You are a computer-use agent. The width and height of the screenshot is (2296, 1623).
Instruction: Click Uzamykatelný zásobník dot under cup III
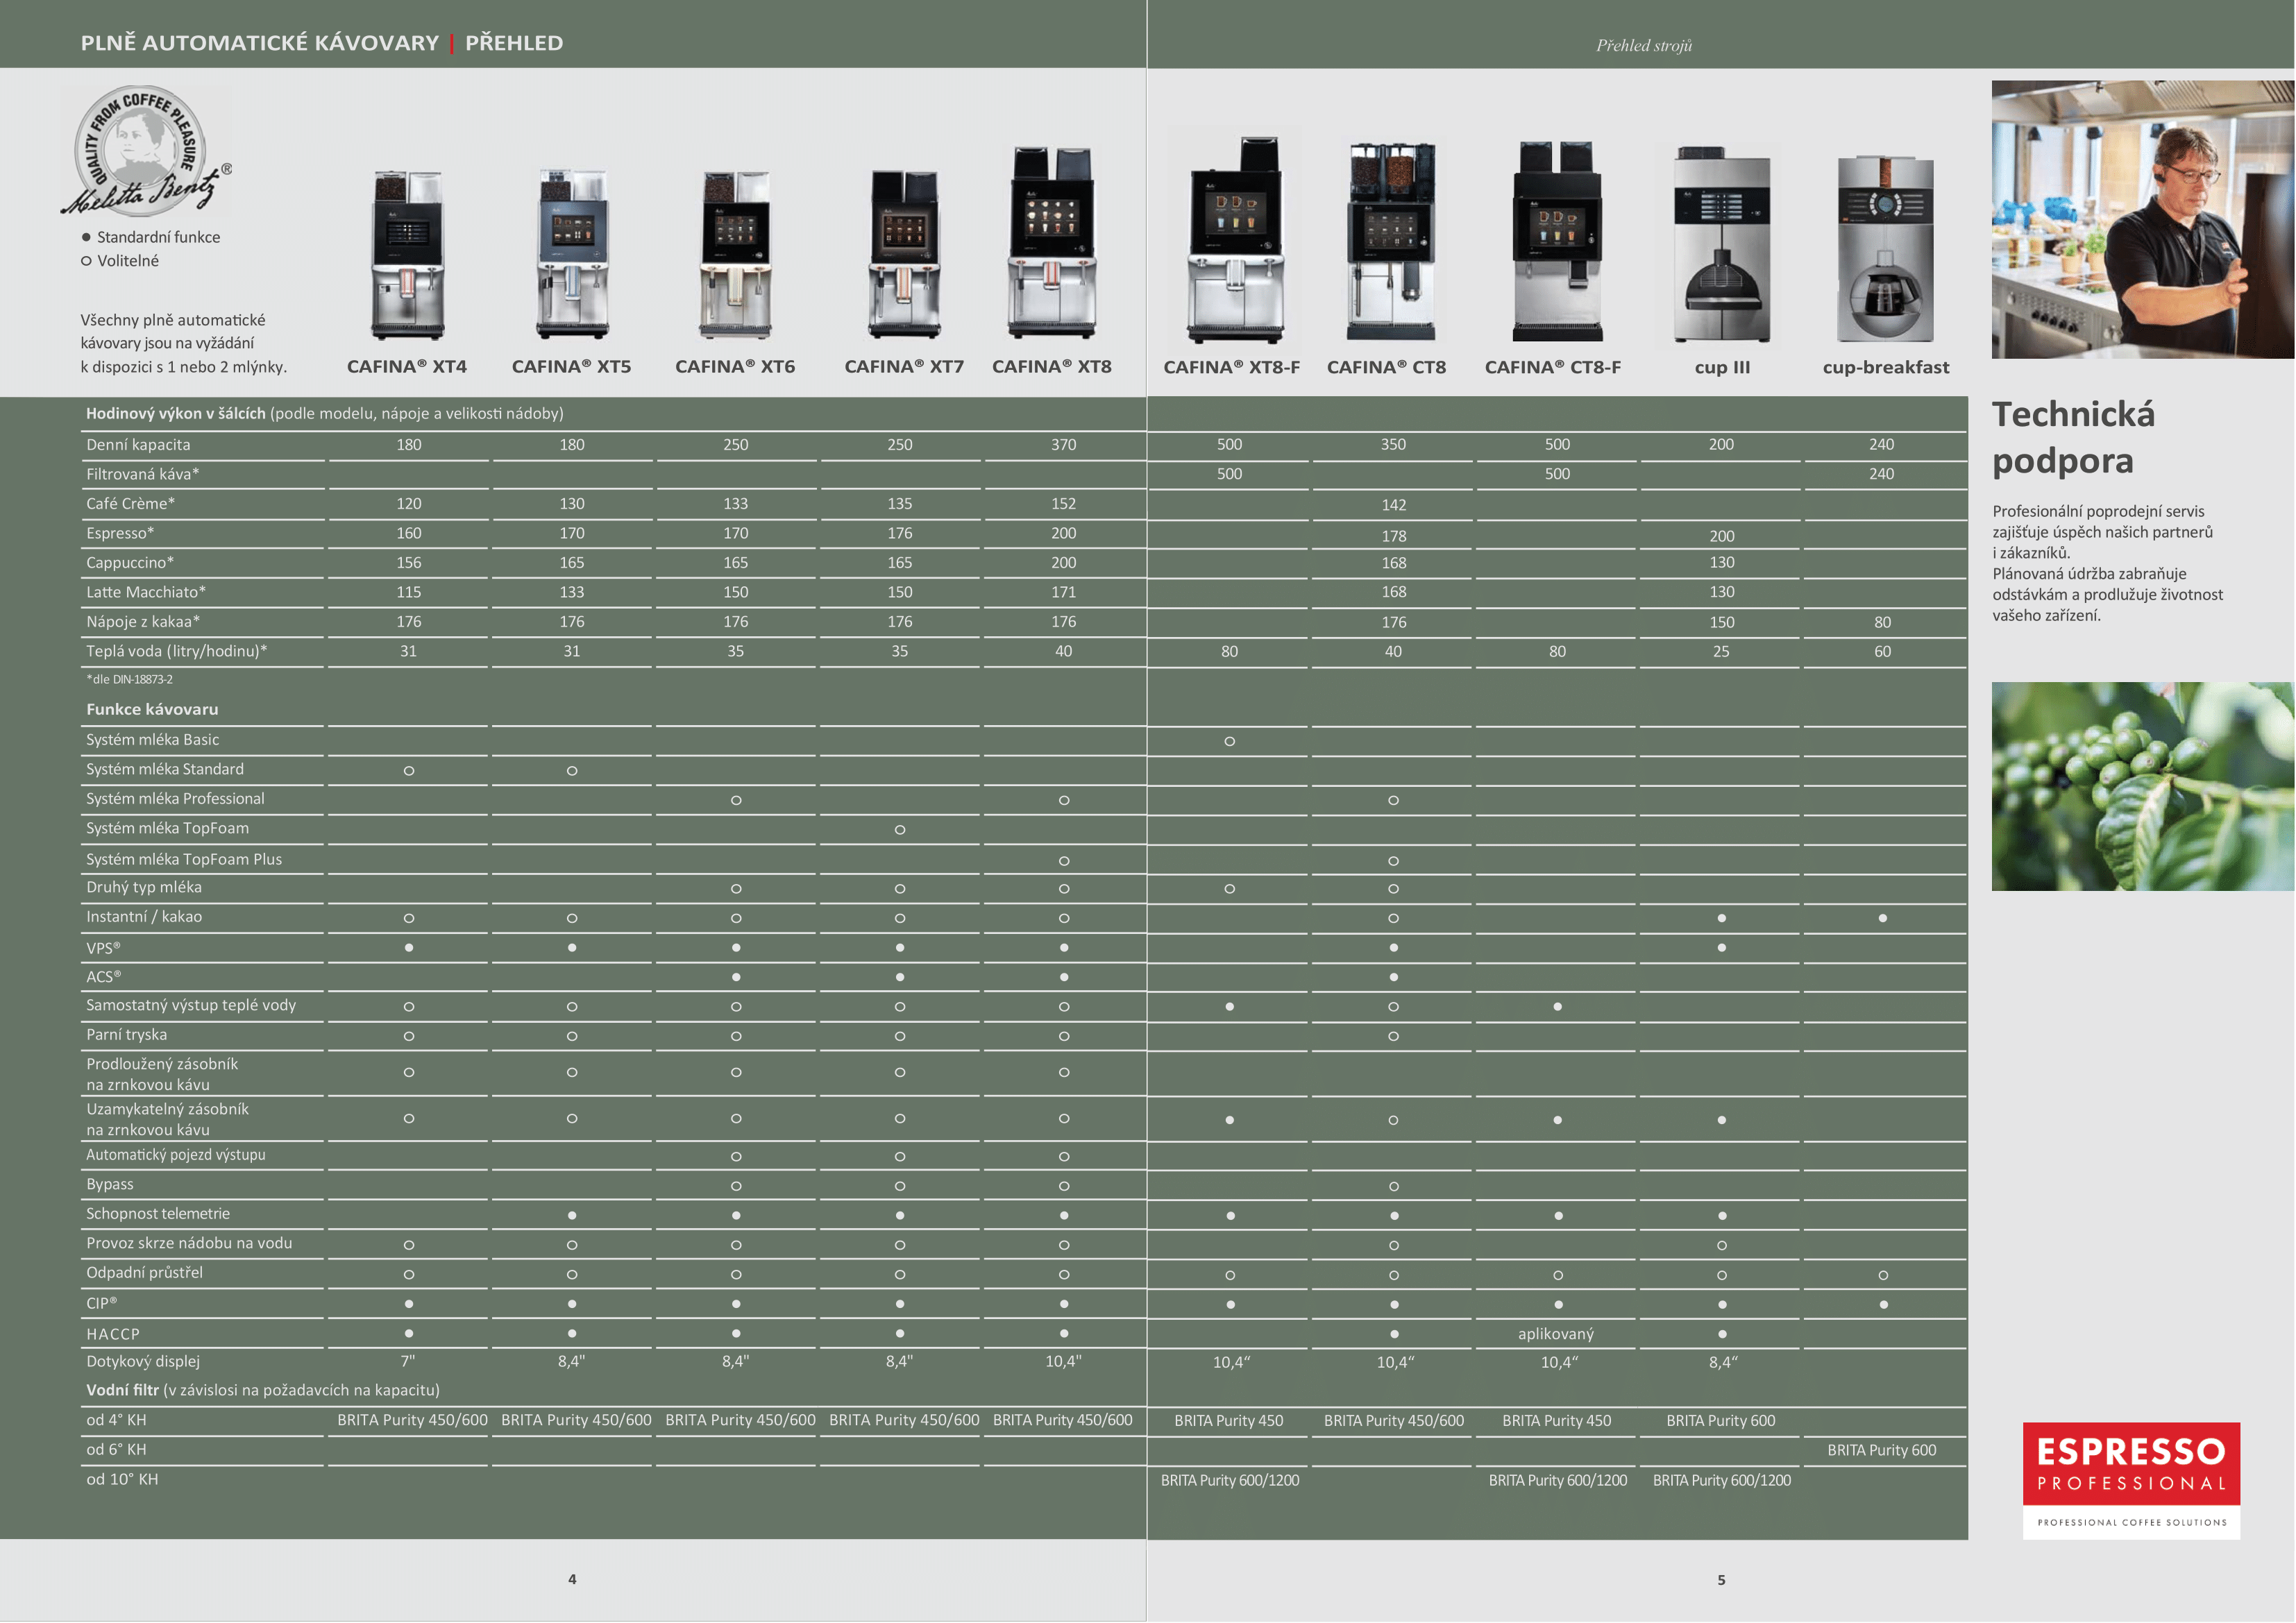pyautogui.click(x=1722, y=1121)
